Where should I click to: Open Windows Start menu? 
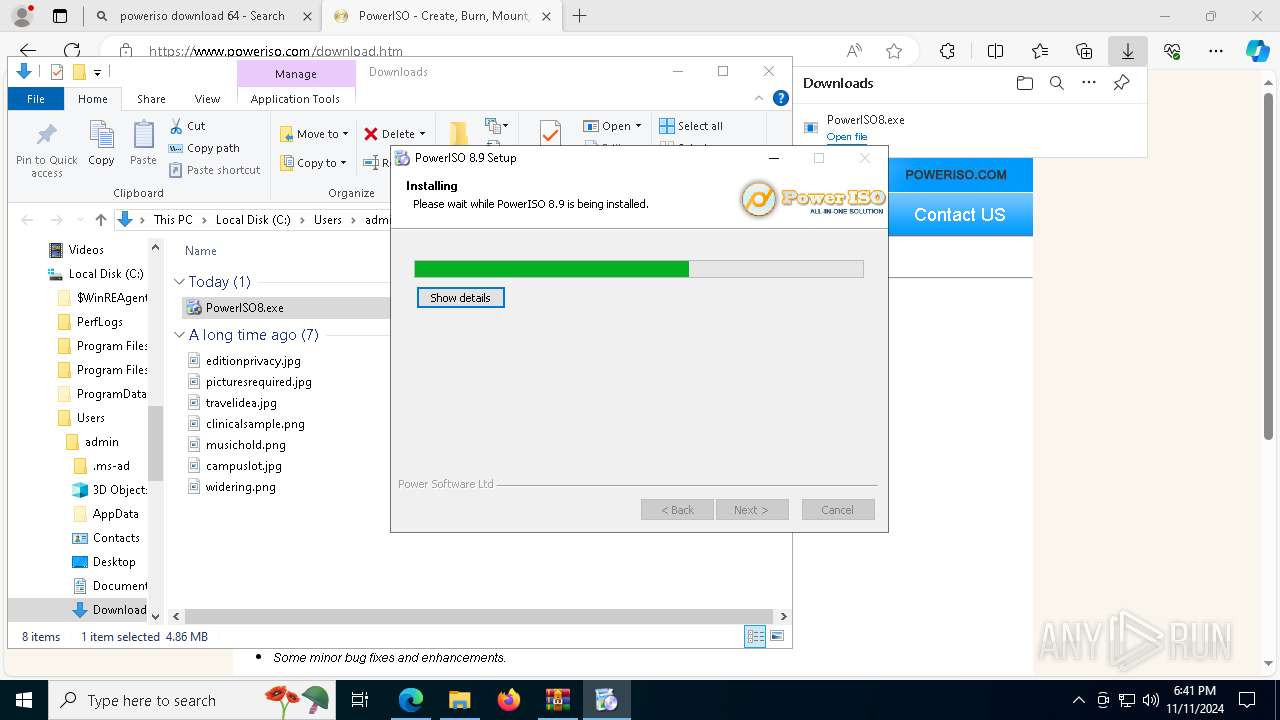coord(23,700)
